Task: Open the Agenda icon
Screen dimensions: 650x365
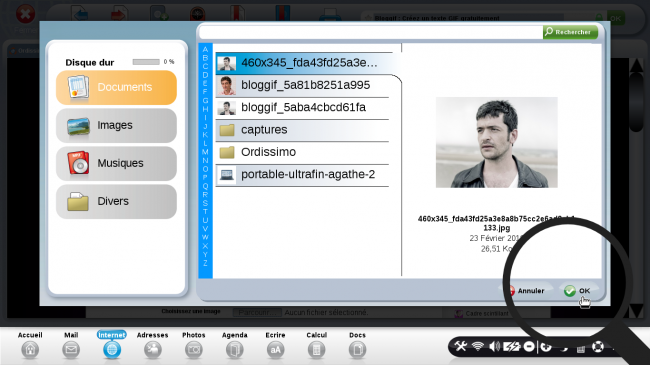Action: pos(234,350)
